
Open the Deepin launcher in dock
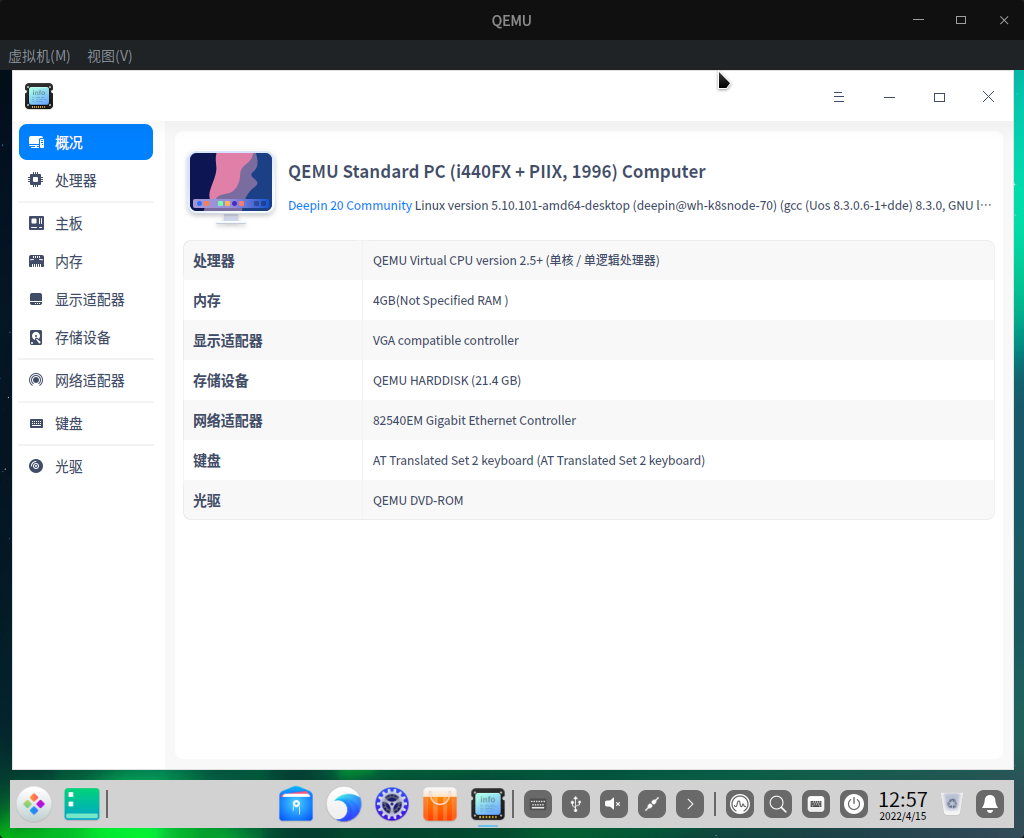(x=34, y=803)
